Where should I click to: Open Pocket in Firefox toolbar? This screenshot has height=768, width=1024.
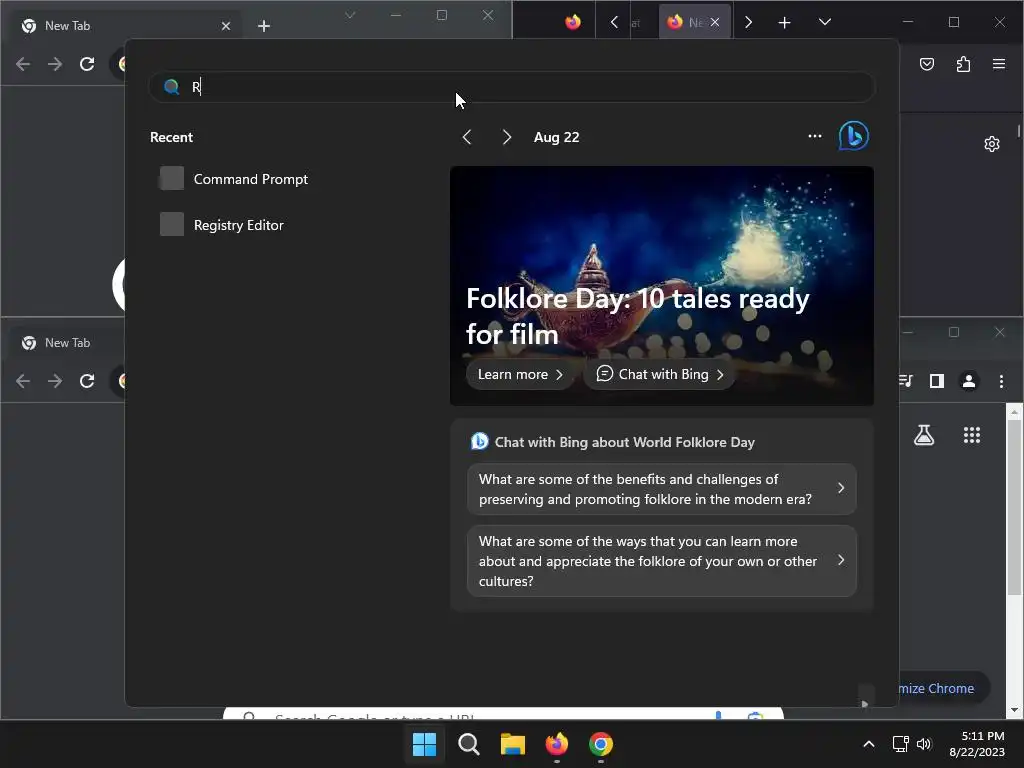click(927, 64)
